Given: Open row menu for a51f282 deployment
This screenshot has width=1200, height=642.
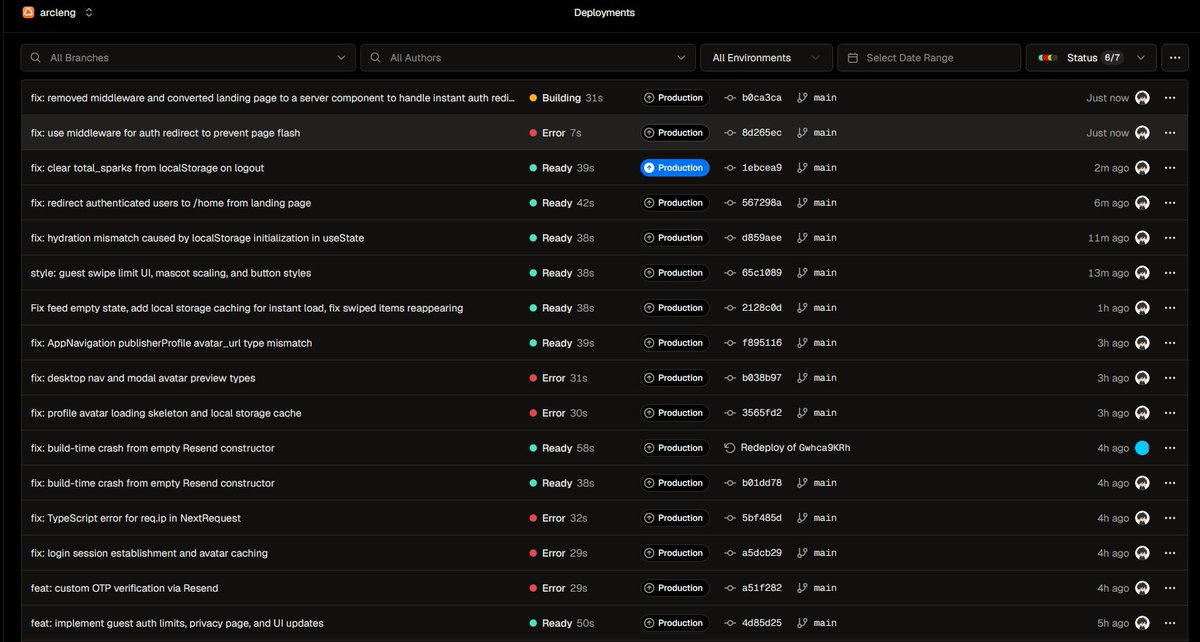Looking at the screenshot, I should point(1170,588).
